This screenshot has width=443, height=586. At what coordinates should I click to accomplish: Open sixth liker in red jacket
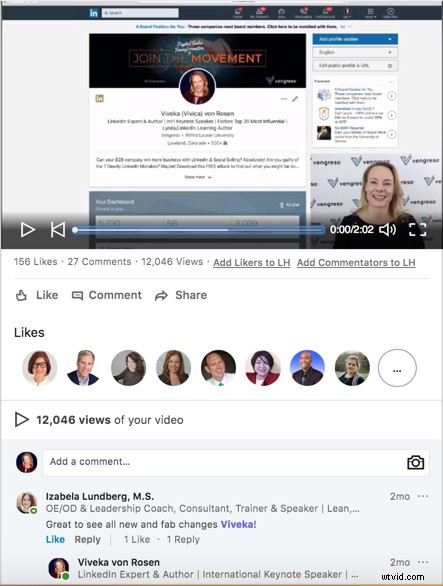(263, 368)
